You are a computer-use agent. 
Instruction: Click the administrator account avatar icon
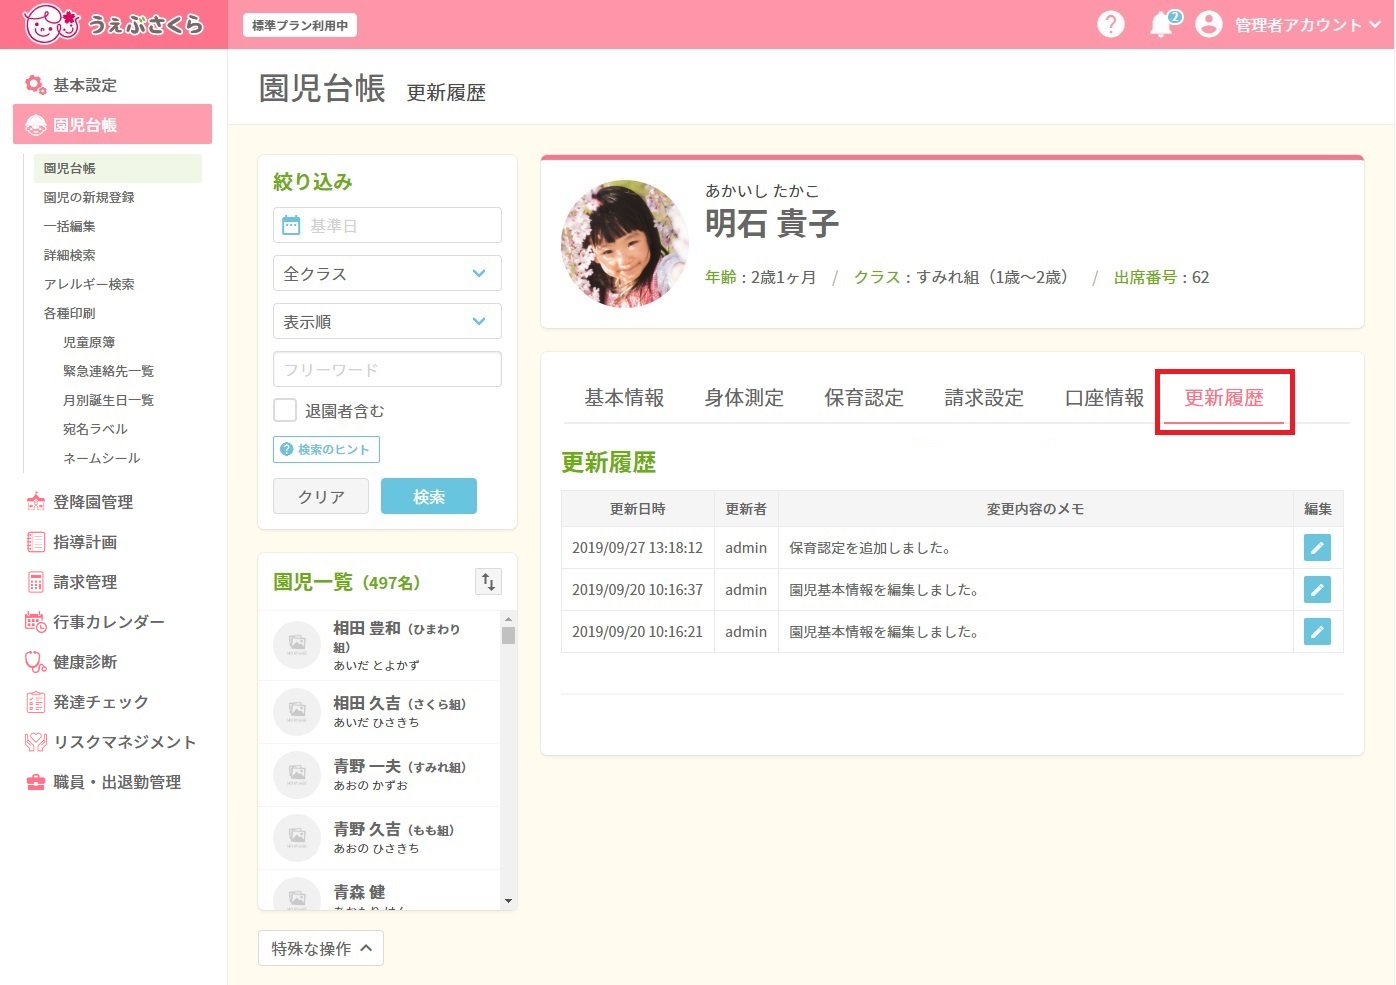1209,24
